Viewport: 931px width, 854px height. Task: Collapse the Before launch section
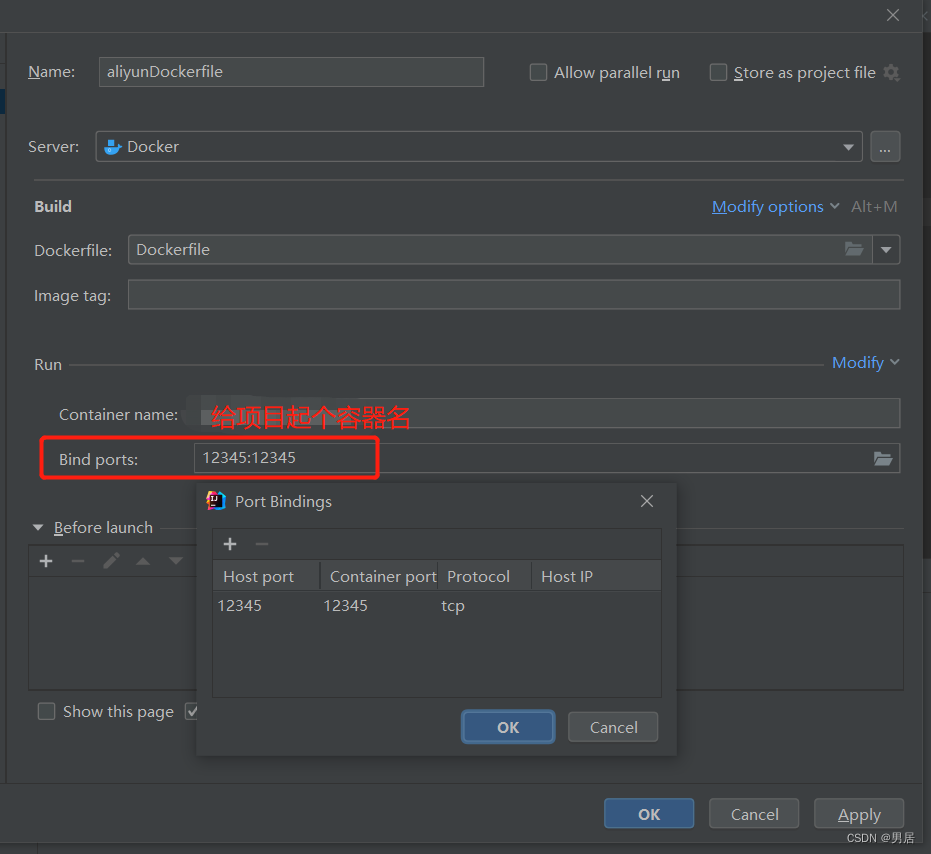tap(38, 527)
